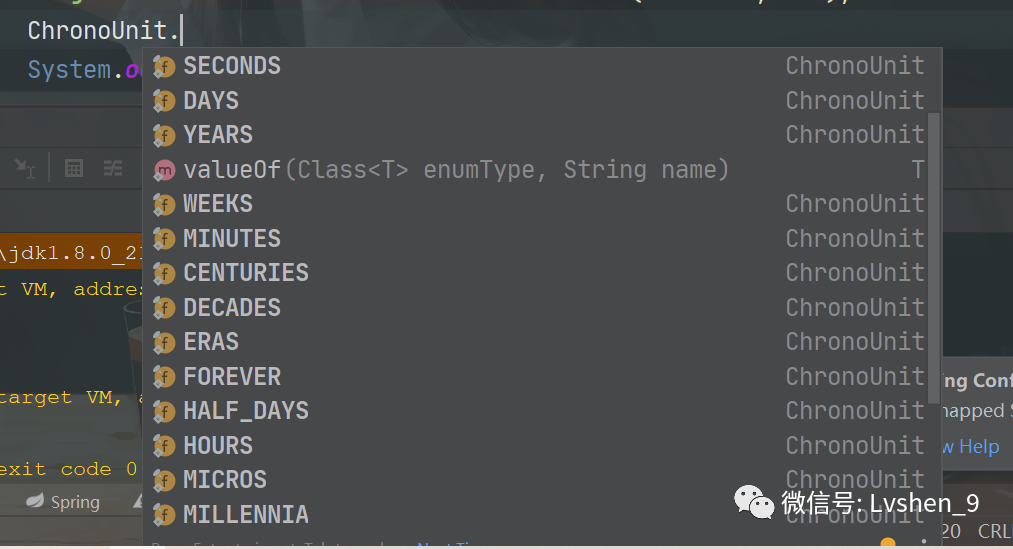Image resolution: width=1013 pixels, height=549 pixels.
Task: Click the field icon next to FOREVER
Action: (x=164, y=377)
